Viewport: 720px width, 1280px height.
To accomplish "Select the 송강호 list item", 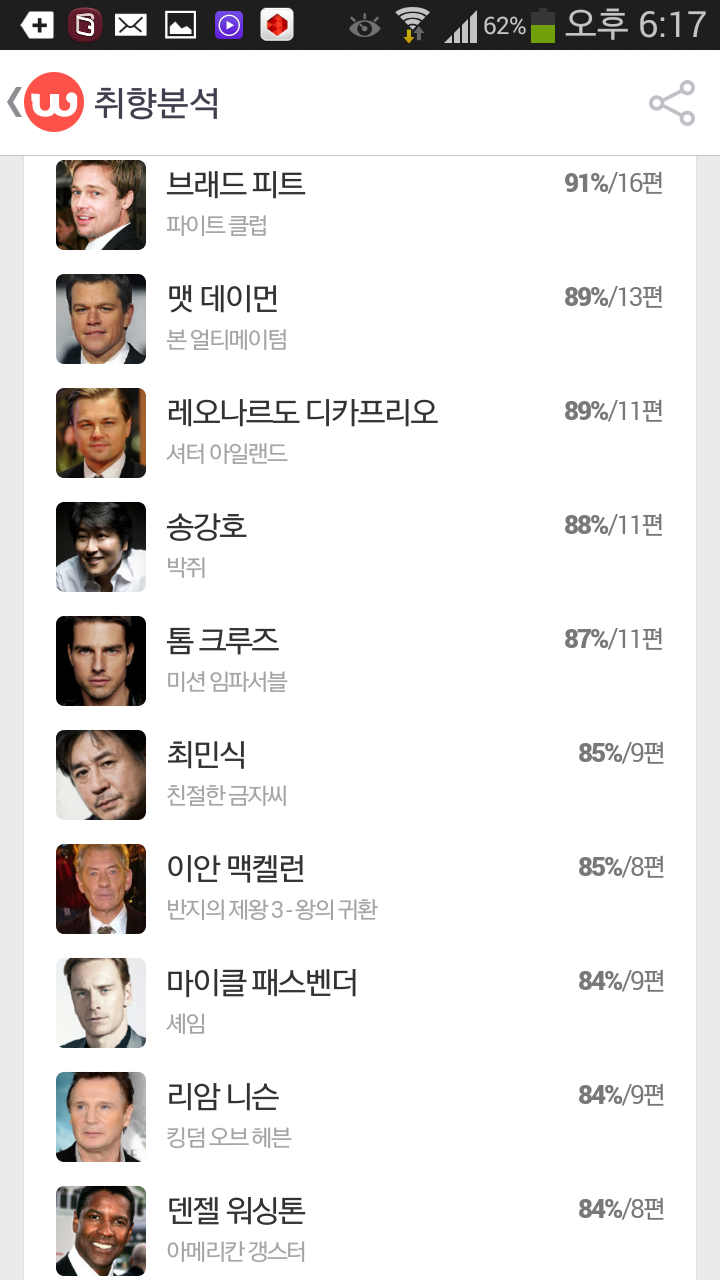I will coord(360,547).
